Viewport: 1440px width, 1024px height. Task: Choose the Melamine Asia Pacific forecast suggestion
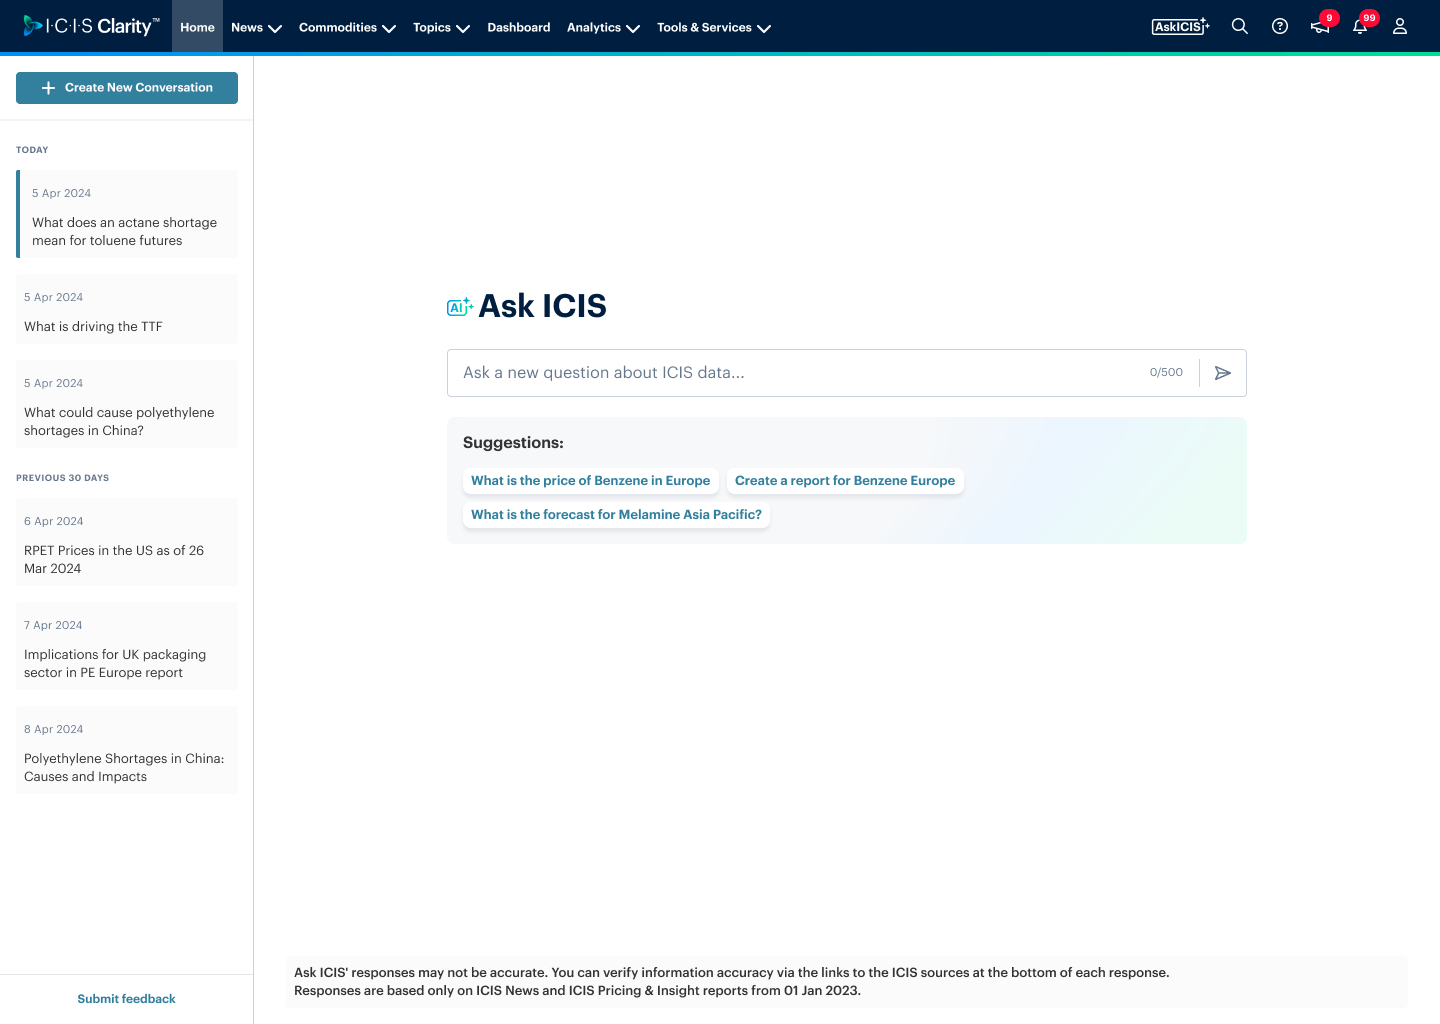point(616,514)
